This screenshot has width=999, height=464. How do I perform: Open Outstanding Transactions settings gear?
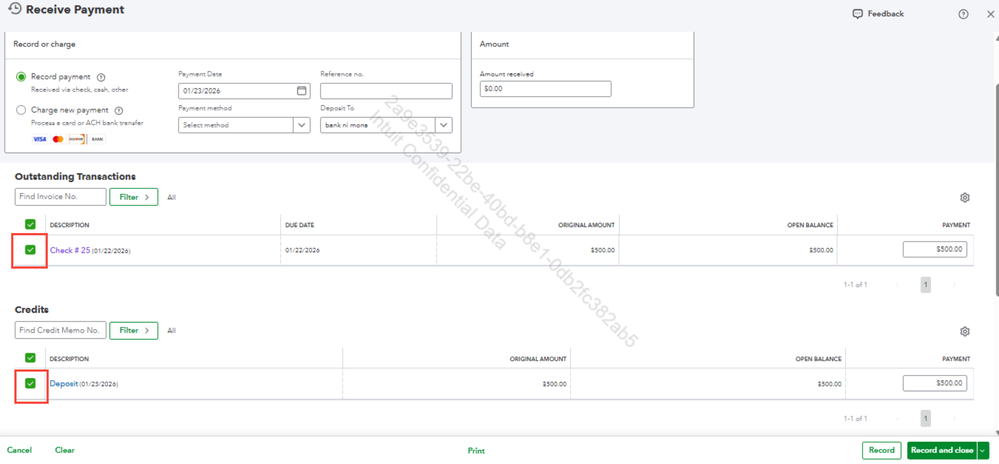tap(965, 198)
